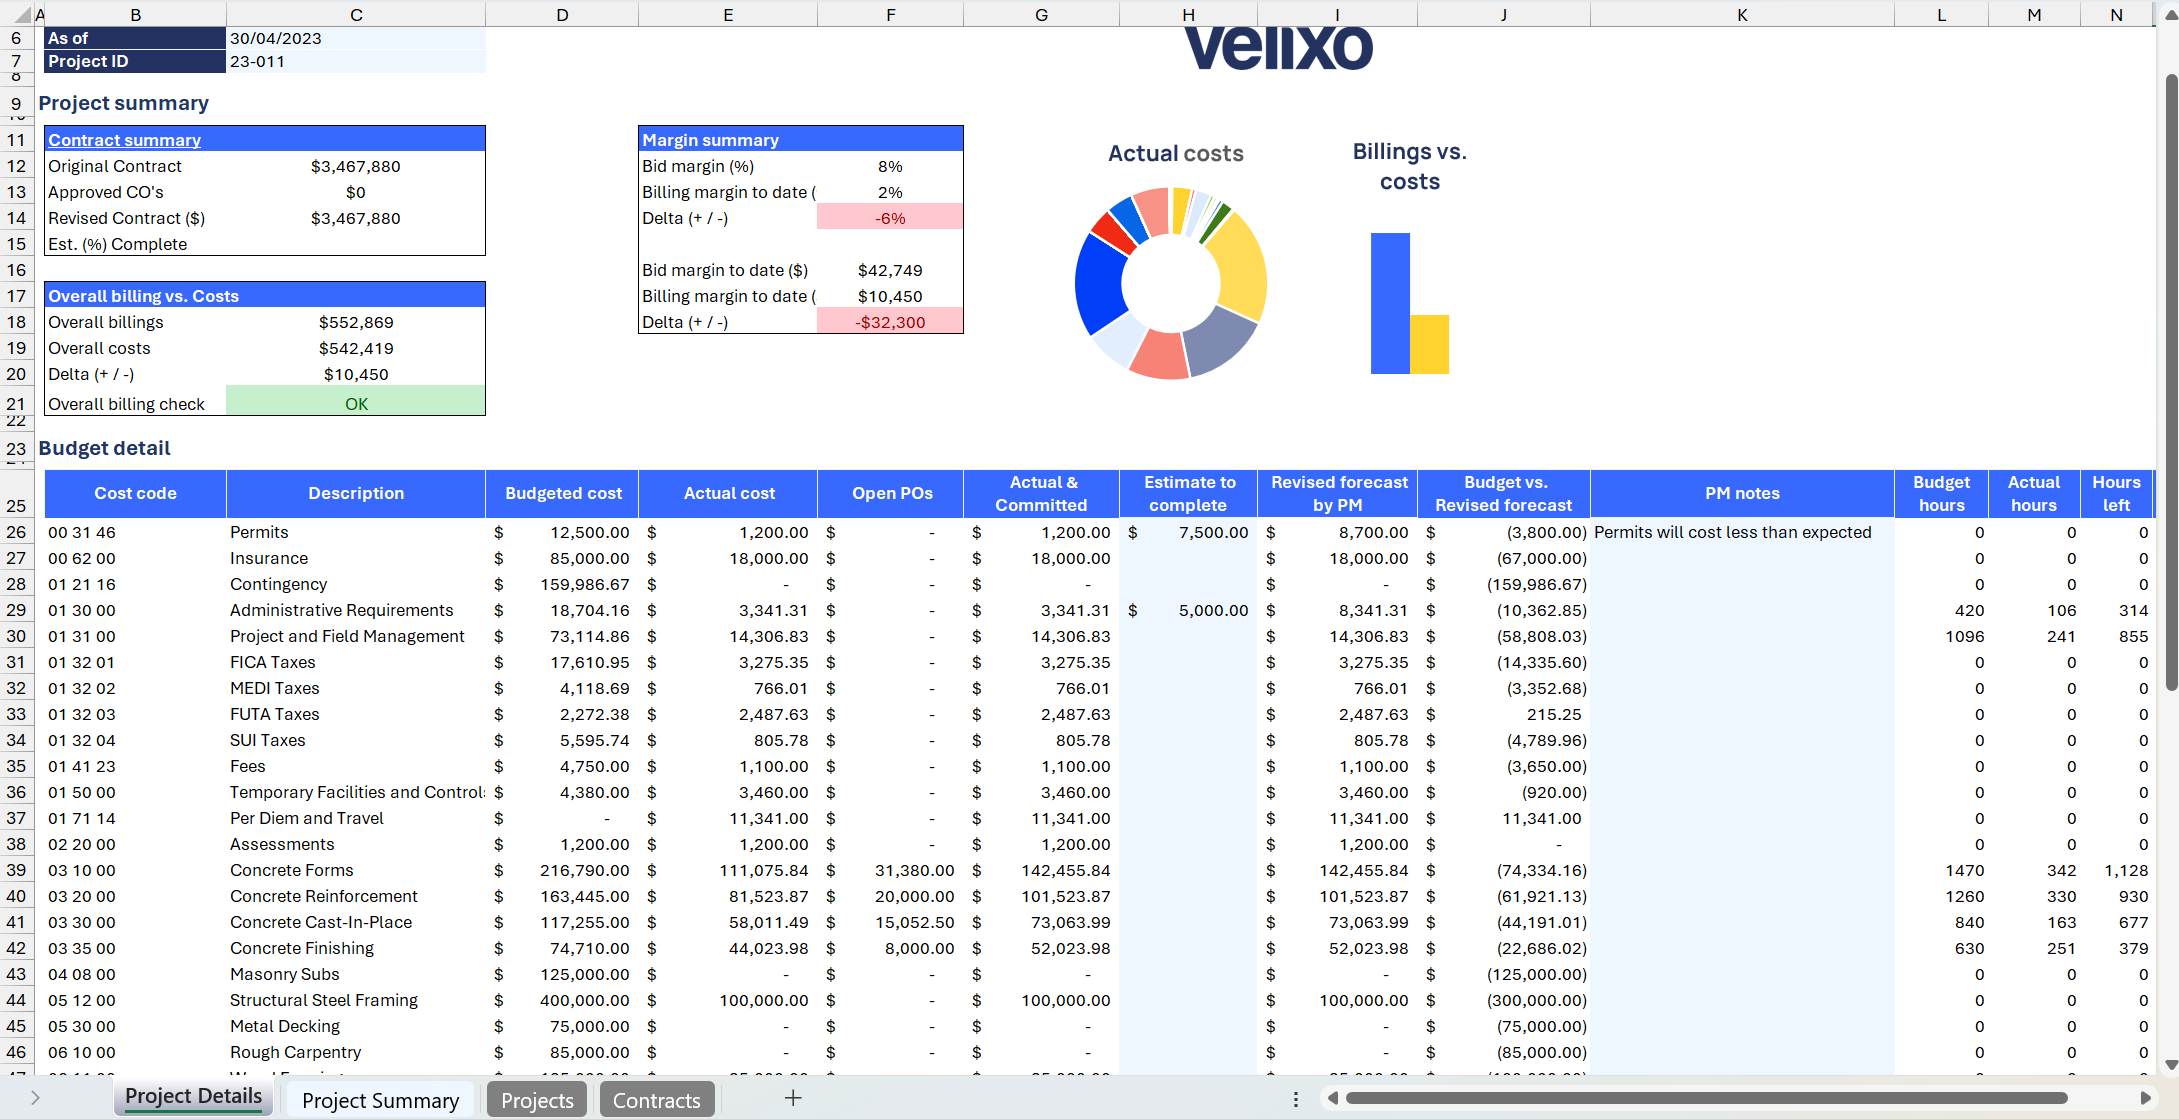Viewport: 2179px width, 1119px height.
Task: Click the large yellow donut chart segment
Action: click(x=1240, y=266)
